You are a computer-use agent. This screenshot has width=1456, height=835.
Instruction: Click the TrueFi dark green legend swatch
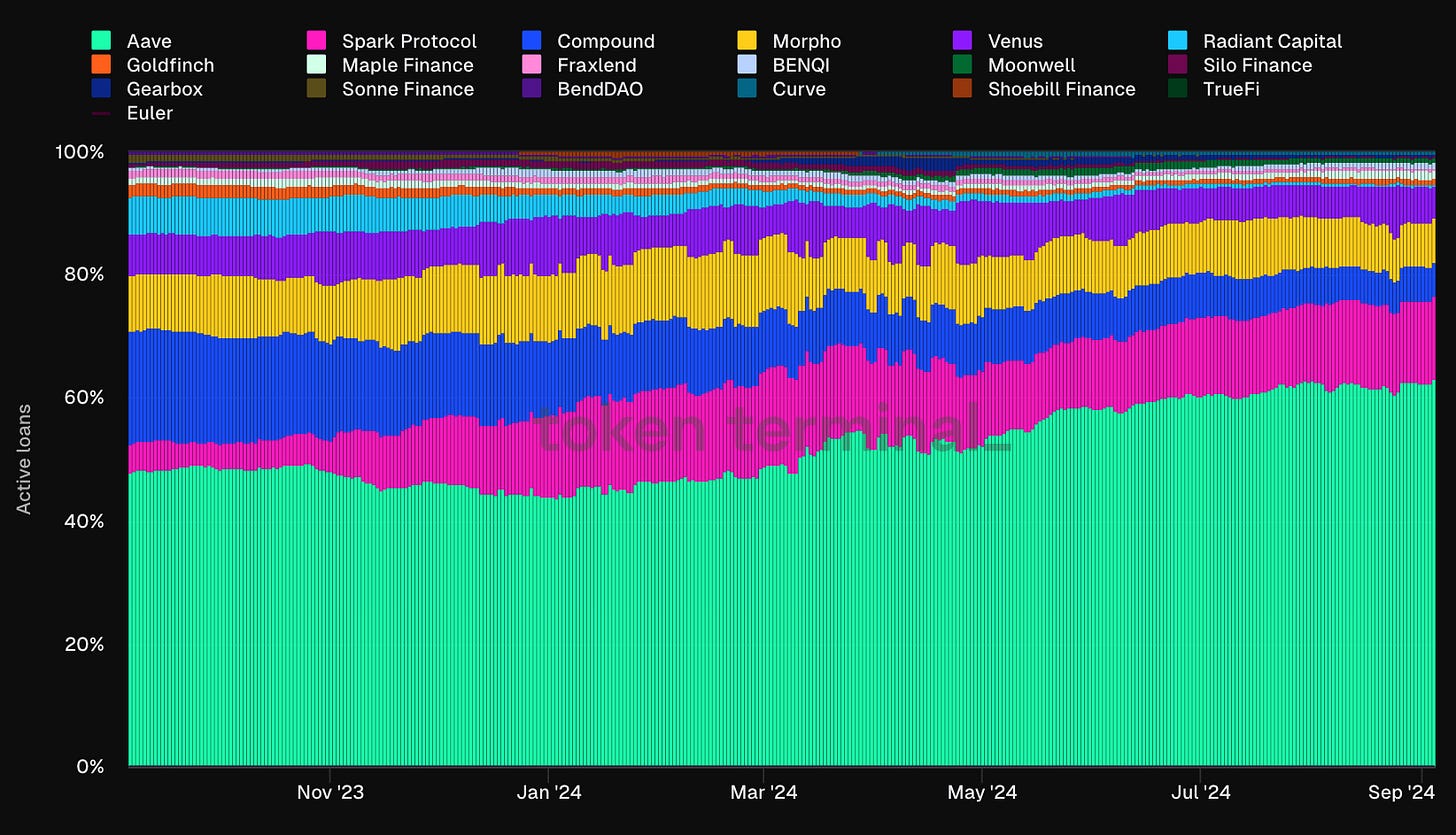click(1178, 89)
